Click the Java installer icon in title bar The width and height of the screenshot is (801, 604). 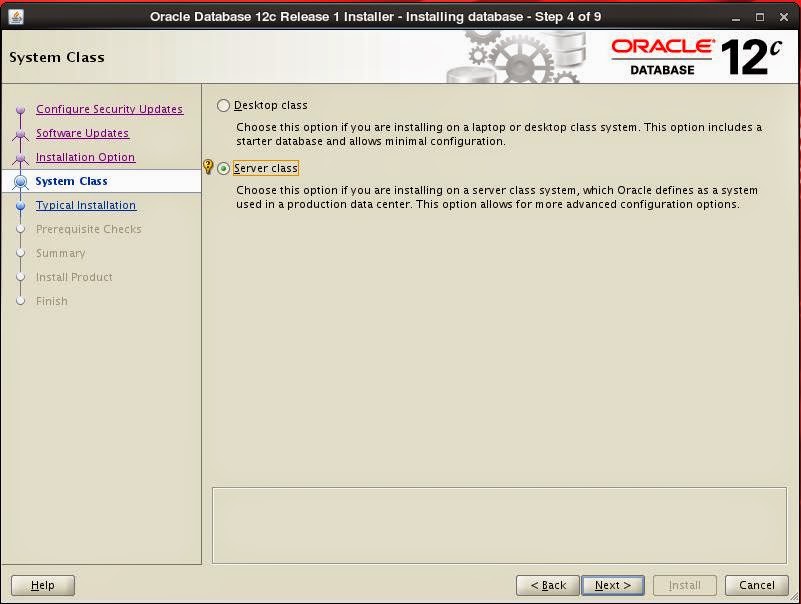coord(16,17)
